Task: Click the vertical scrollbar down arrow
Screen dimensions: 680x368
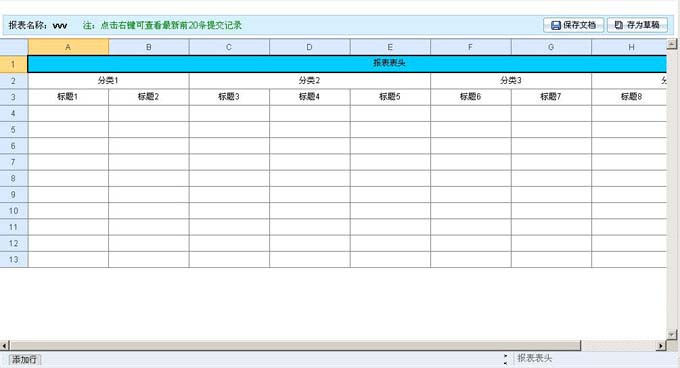Action: click(x=672, y=335)
